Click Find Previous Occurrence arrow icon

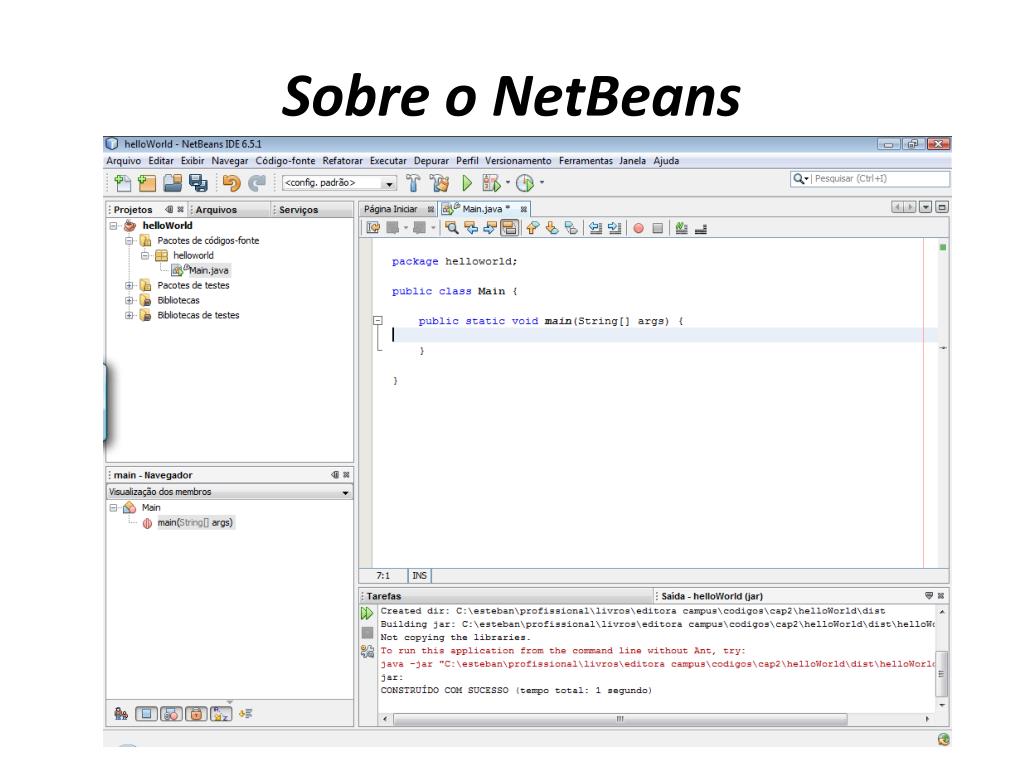[471, 228]
